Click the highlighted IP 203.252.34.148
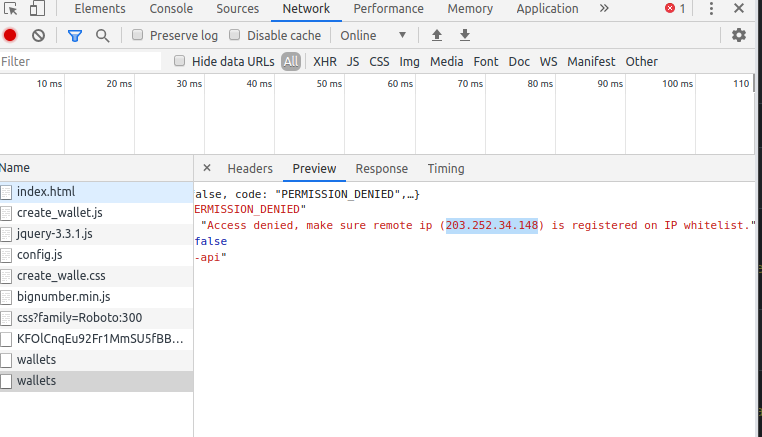The width and height of the screenshot is (762, 437). [492, 226]
